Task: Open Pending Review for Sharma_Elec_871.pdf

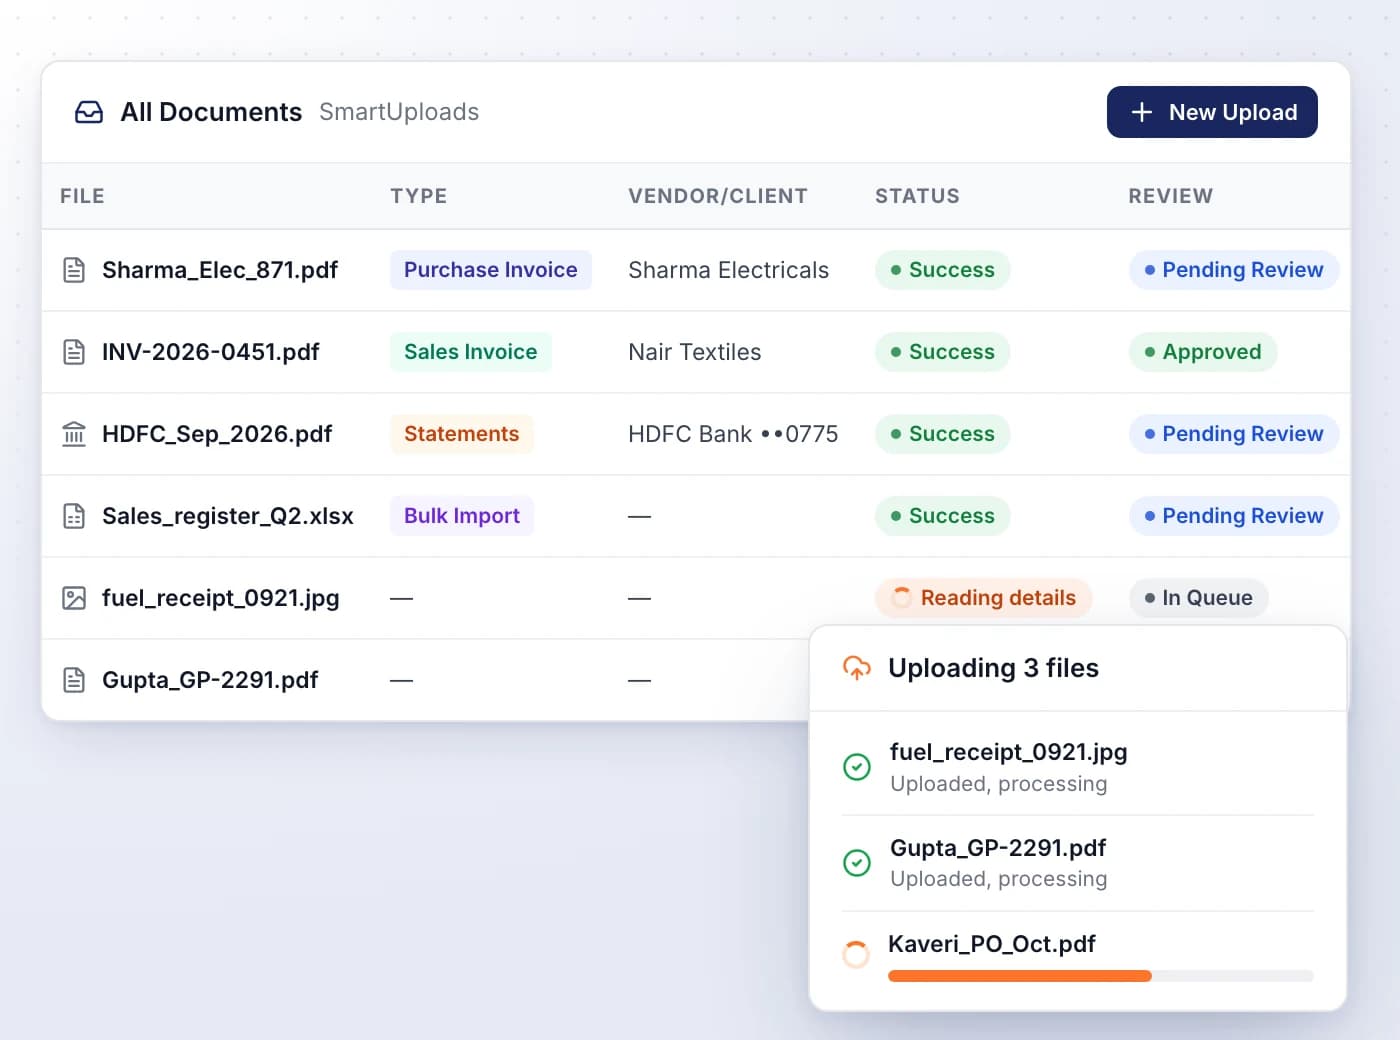Action: [x=1234, y=270]
